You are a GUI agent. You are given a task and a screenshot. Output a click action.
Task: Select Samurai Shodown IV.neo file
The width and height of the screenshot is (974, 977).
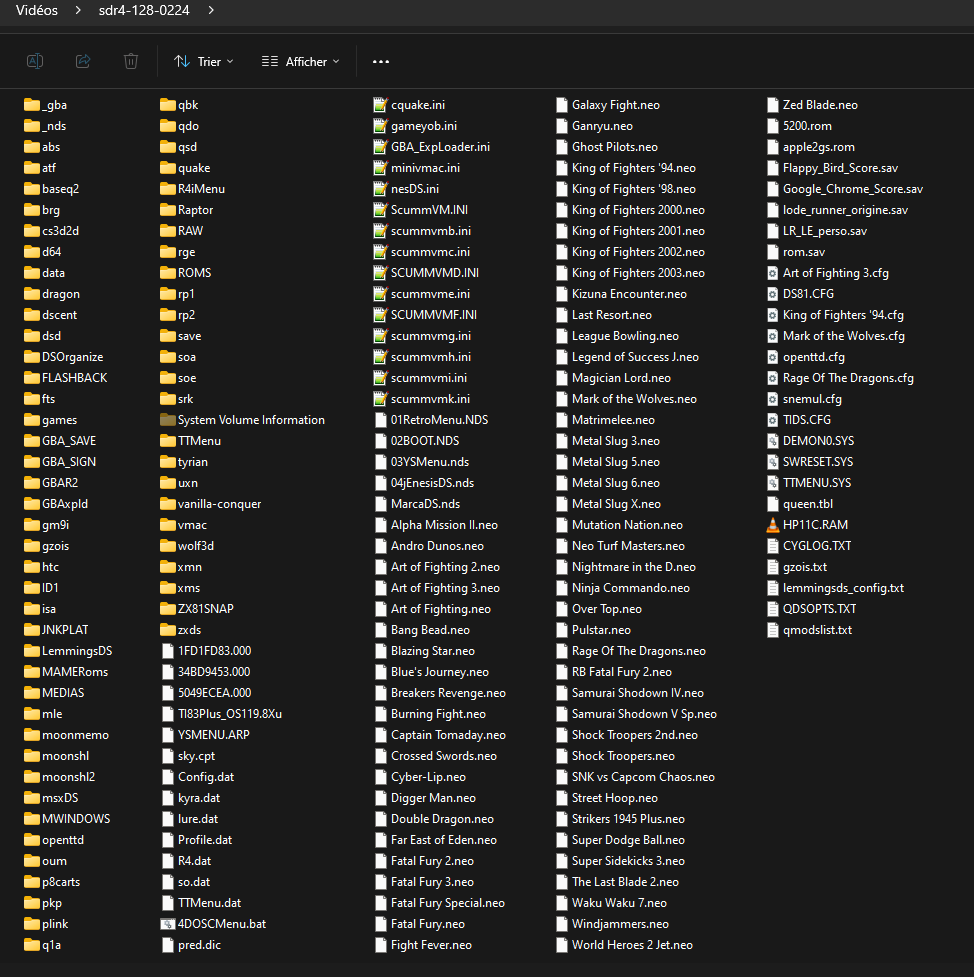tap(629, 693)
